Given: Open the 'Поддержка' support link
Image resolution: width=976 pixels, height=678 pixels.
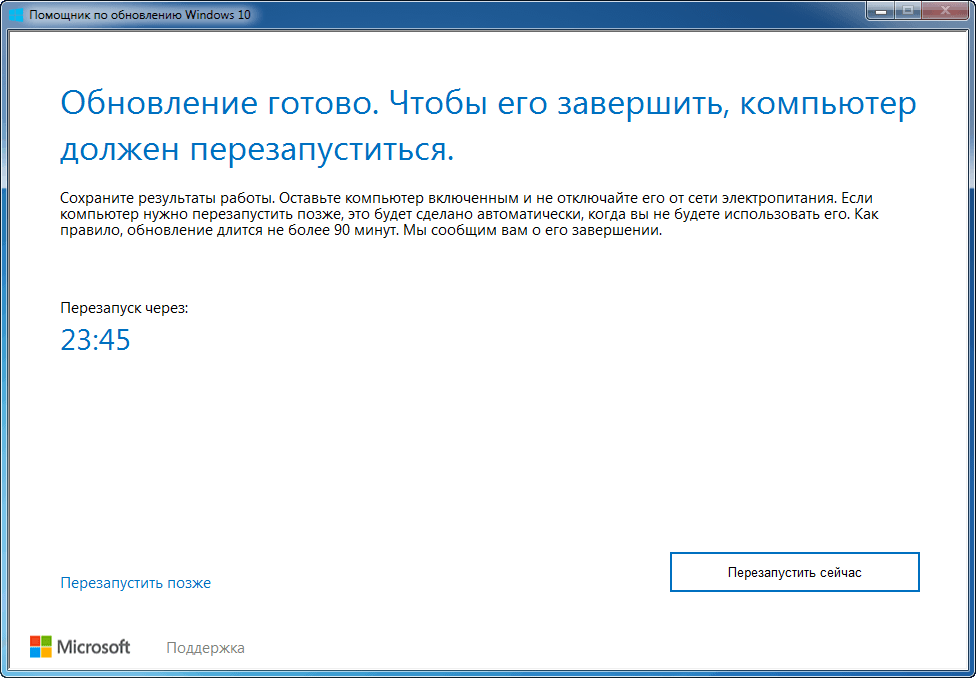Looking at the screenshot, I should pyautogui.click(x=205, y=648).
